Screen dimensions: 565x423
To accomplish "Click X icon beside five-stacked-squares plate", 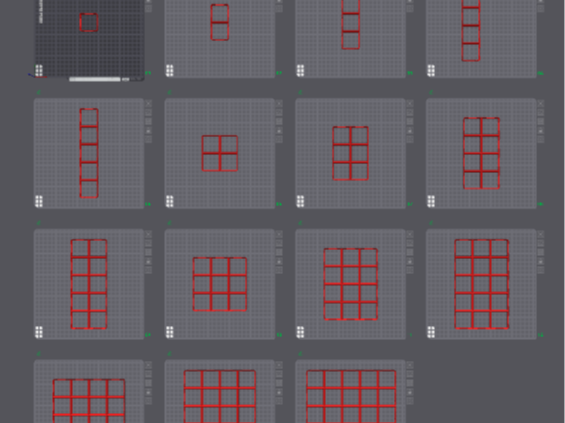I will click(x=148, y=104).
